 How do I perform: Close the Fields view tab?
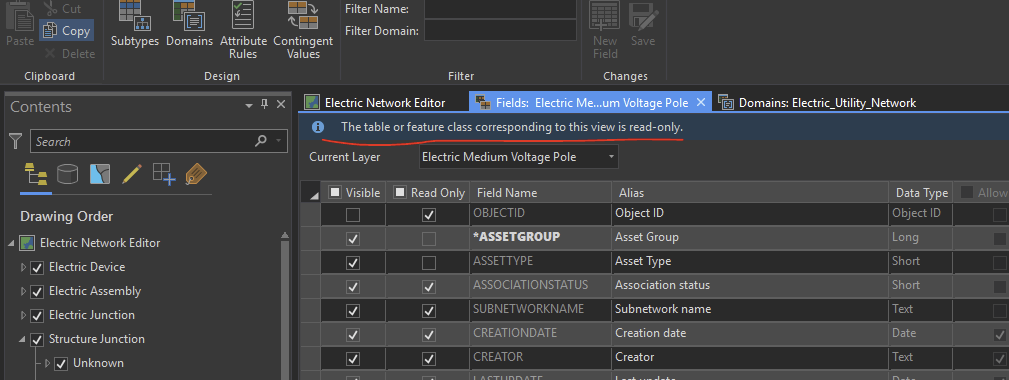701,102
